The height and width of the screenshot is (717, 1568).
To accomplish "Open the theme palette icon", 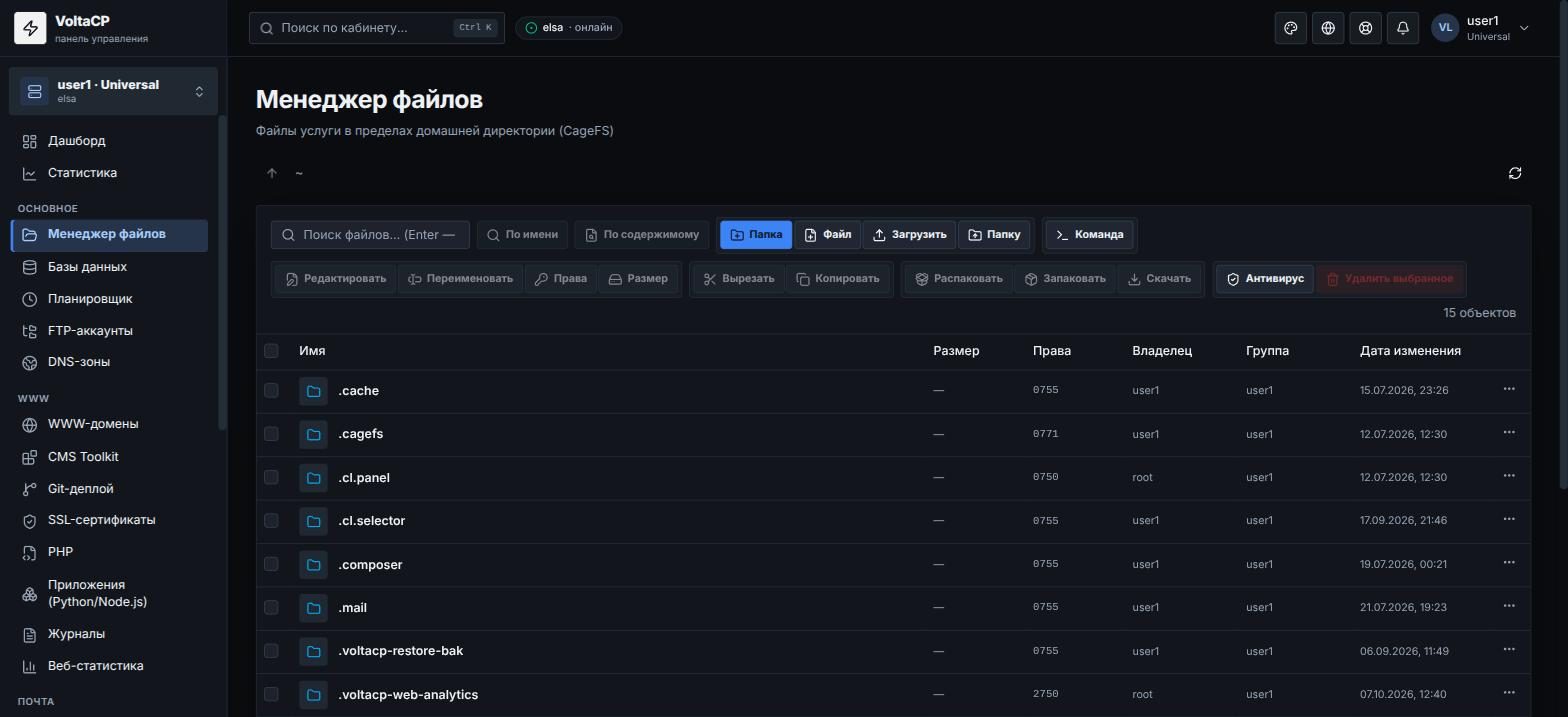I will [1291, 28].
